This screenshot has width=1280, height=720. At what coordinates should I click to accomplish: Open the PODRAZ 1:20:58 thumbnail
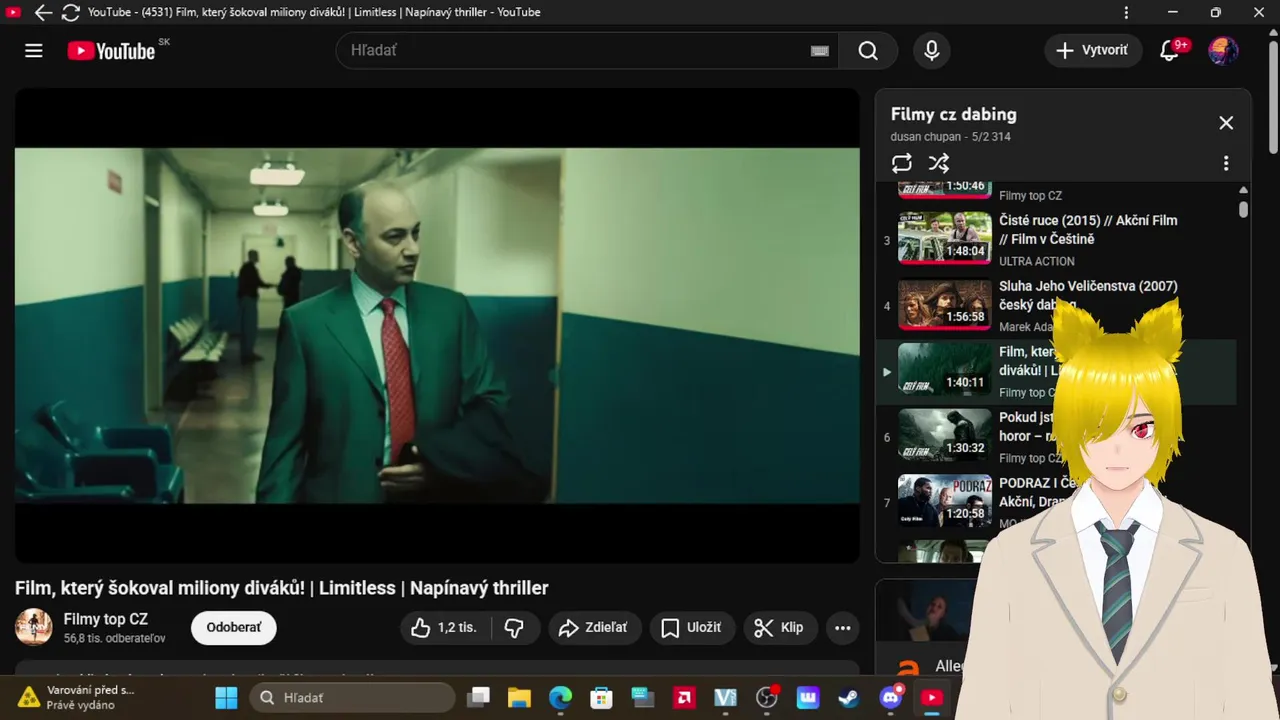point(945,501)
